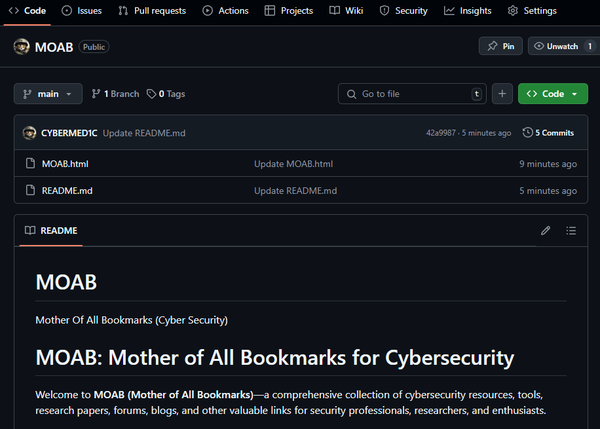Pin the MOAB repository
This screenshot has width=600, height=429.
pos(500,46)
